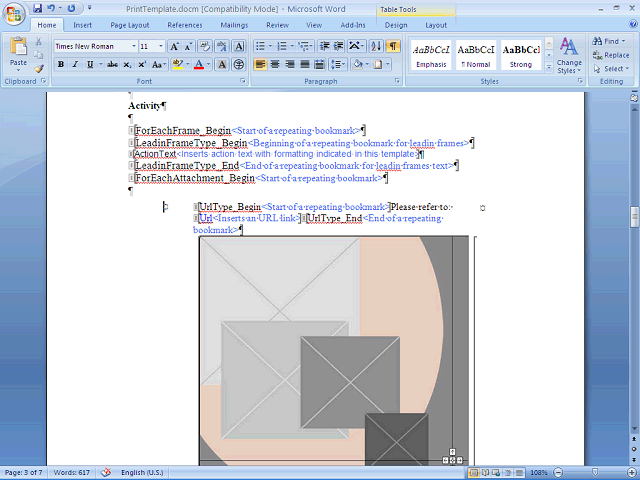The image size is (640, 480).
Task: Apply character shading icon
Action: (222, 64)
